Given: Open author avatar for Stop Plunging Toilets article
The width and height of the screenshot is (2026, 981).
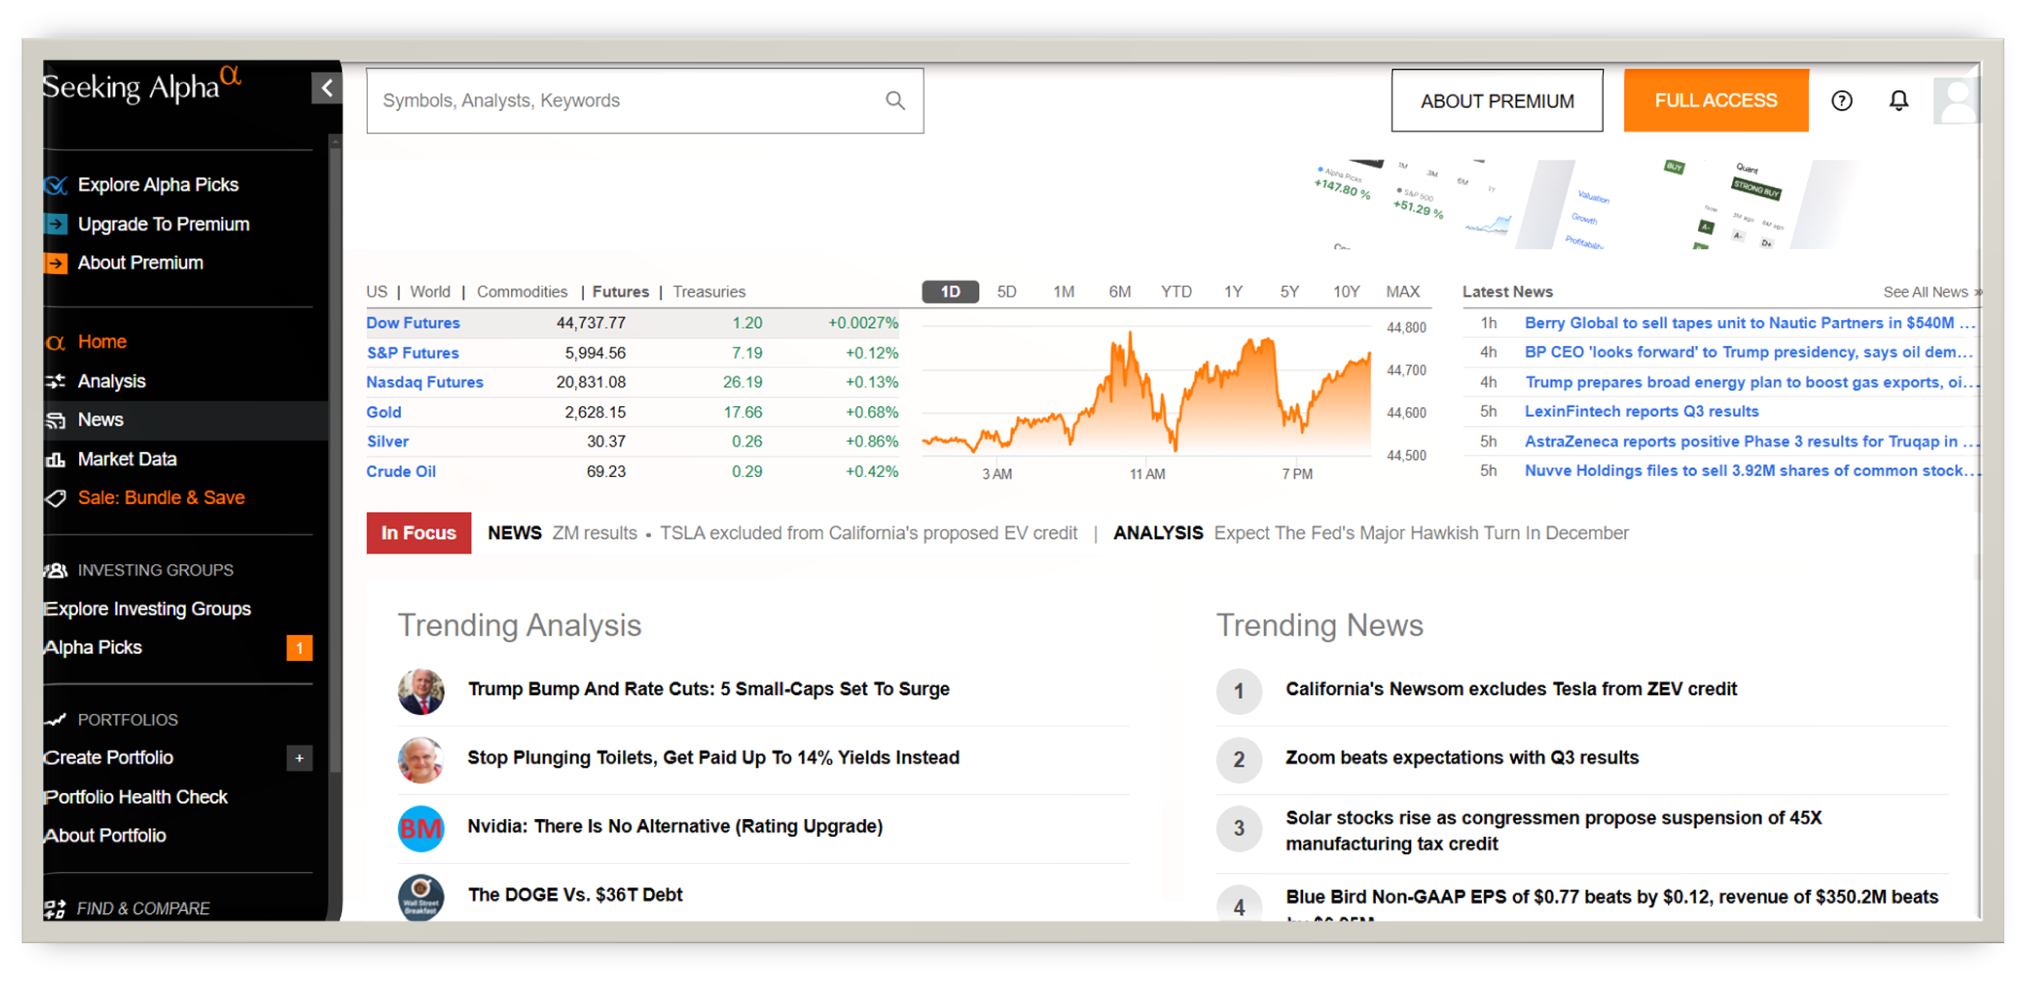Looking at the screenshot, I should (x=421, y=760).
